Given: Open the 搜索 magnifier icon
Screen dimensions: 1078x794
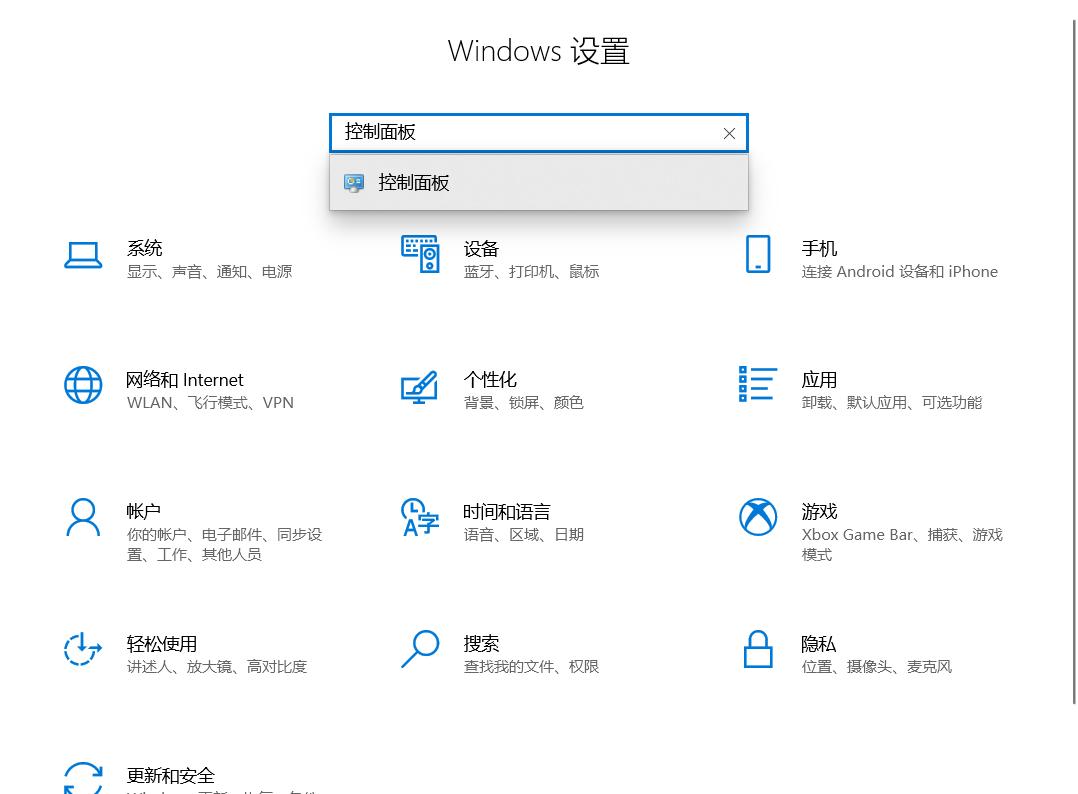Looking at the screenshot, I should 420,649.
